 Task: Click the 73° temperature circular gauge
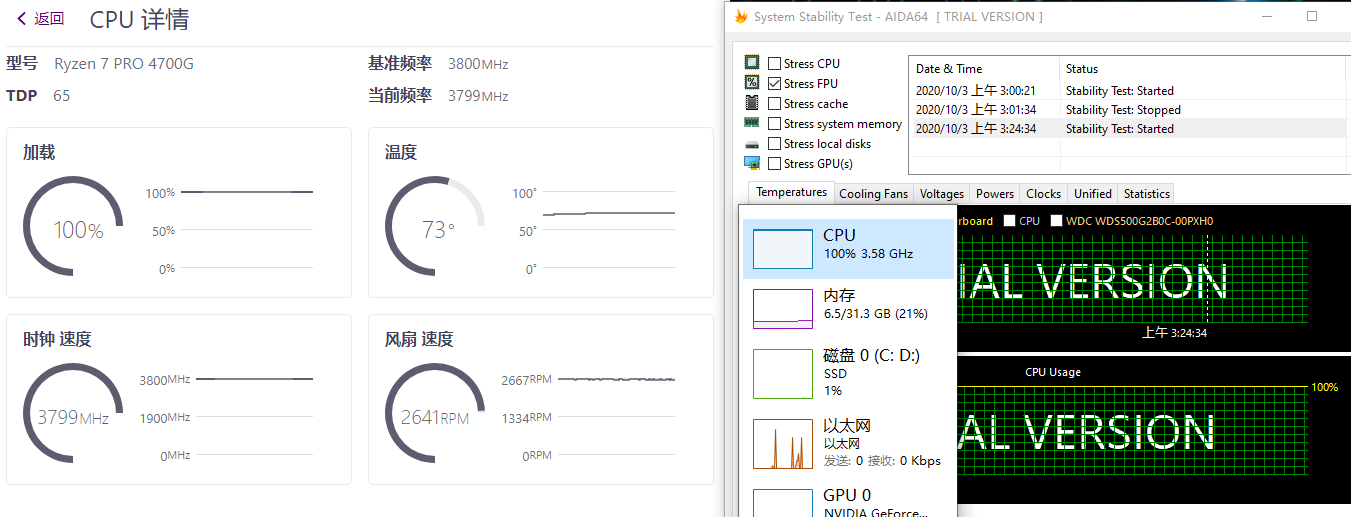tap(436, 227)
